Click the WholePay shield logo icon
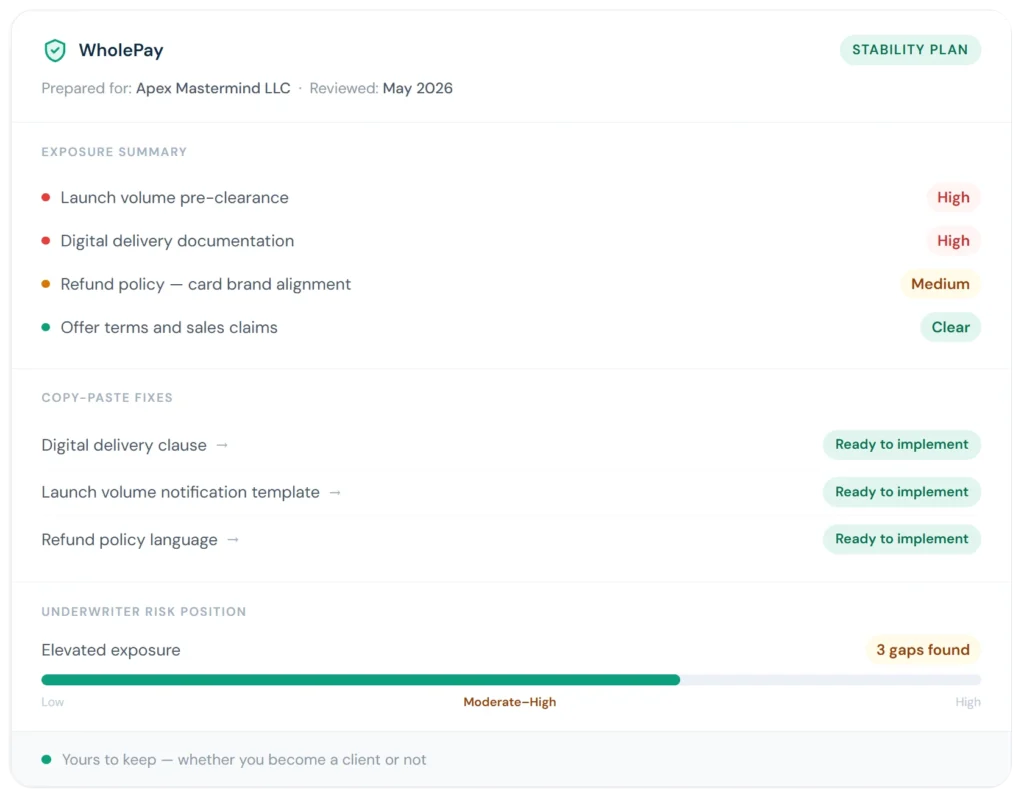The image size is (1024, 800). [x=55, y=50]
